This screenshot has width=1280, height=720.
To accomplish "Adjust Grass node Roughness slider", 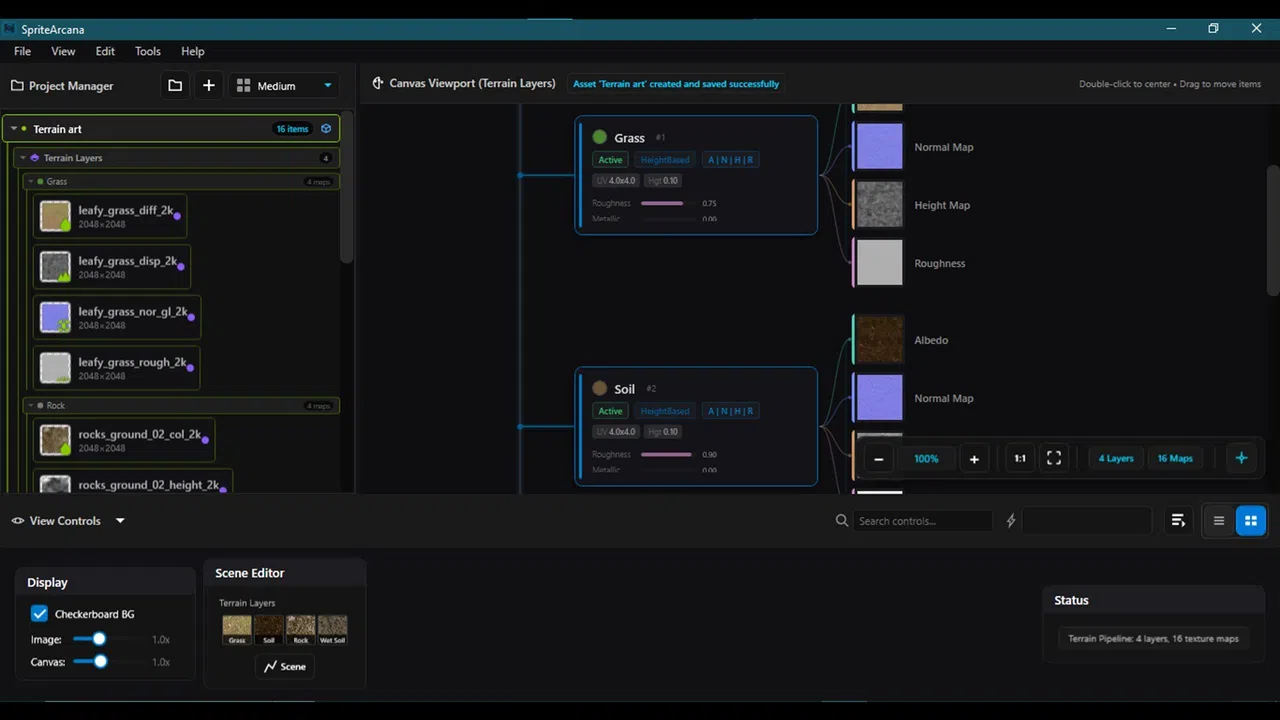I will click(667, 203).
